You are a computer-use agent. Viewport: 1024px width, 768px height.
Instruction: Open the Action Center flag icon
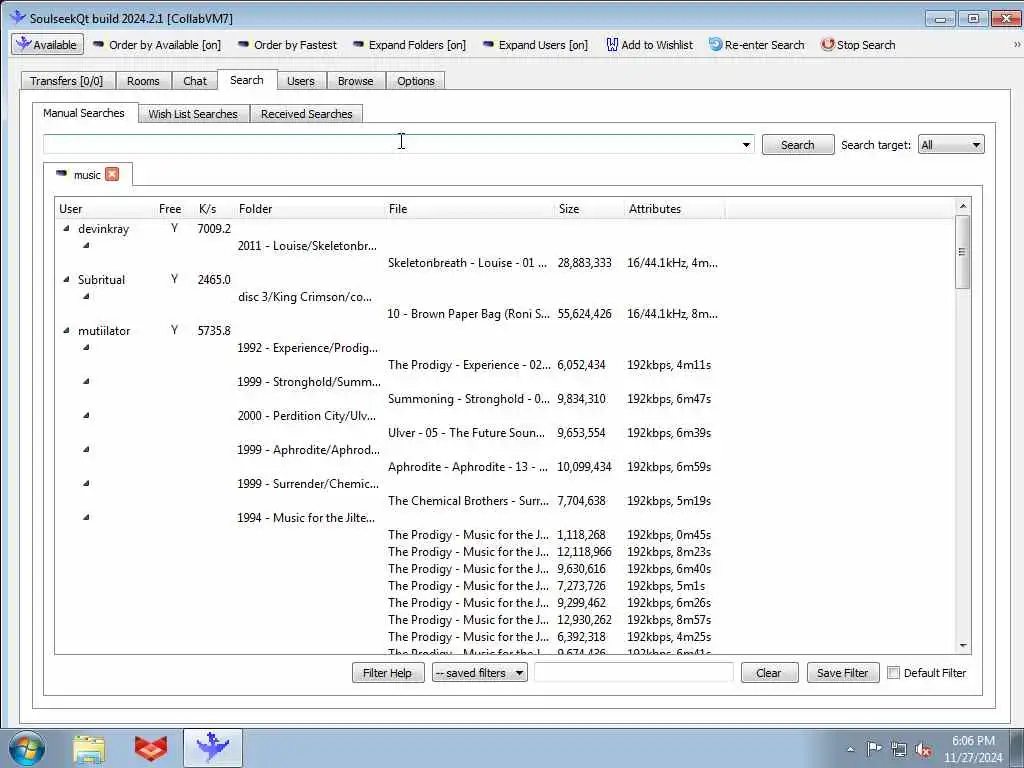point(873,749)
